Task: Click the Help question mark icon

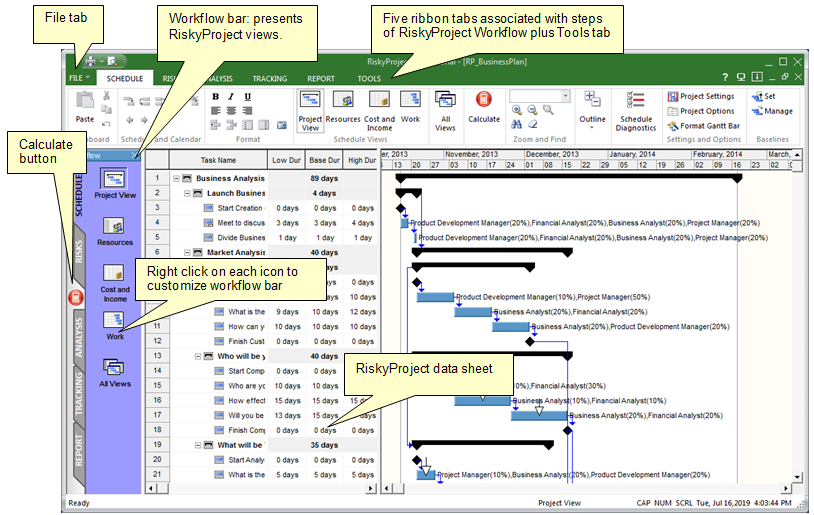Action: [x=725, y=77]
